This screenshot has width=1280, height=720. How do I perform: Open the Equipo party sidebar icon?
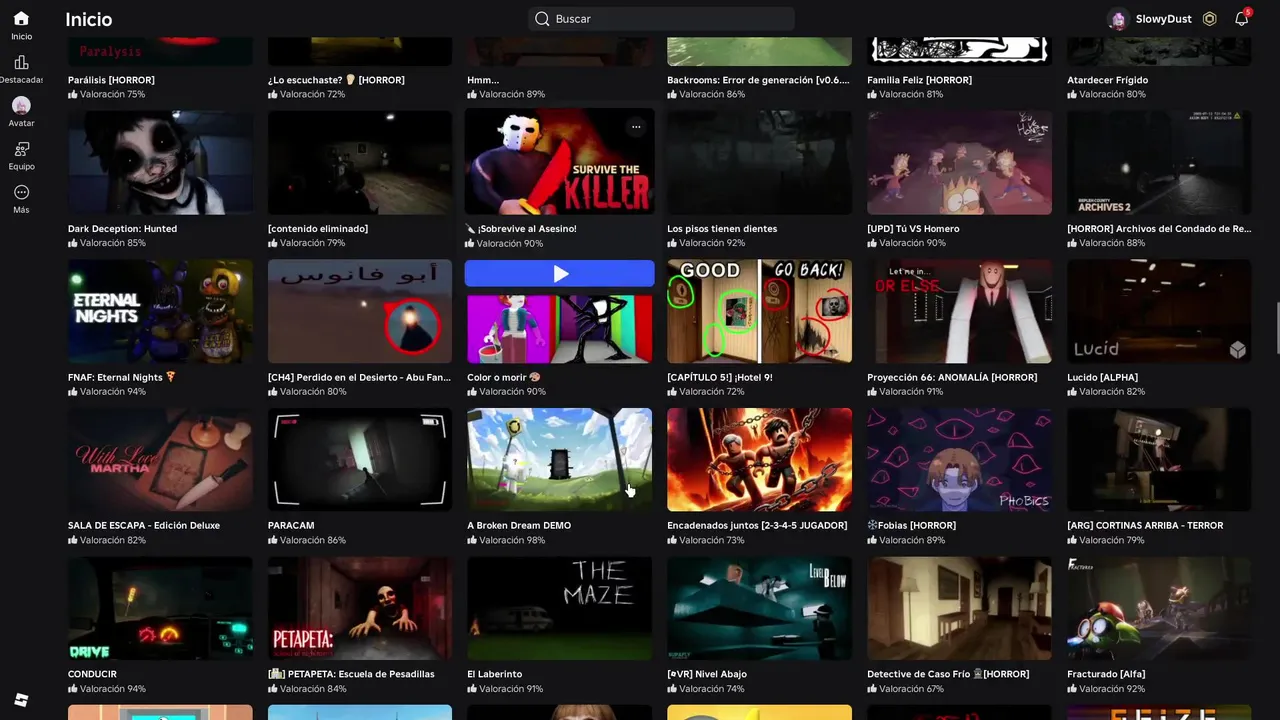21,149
